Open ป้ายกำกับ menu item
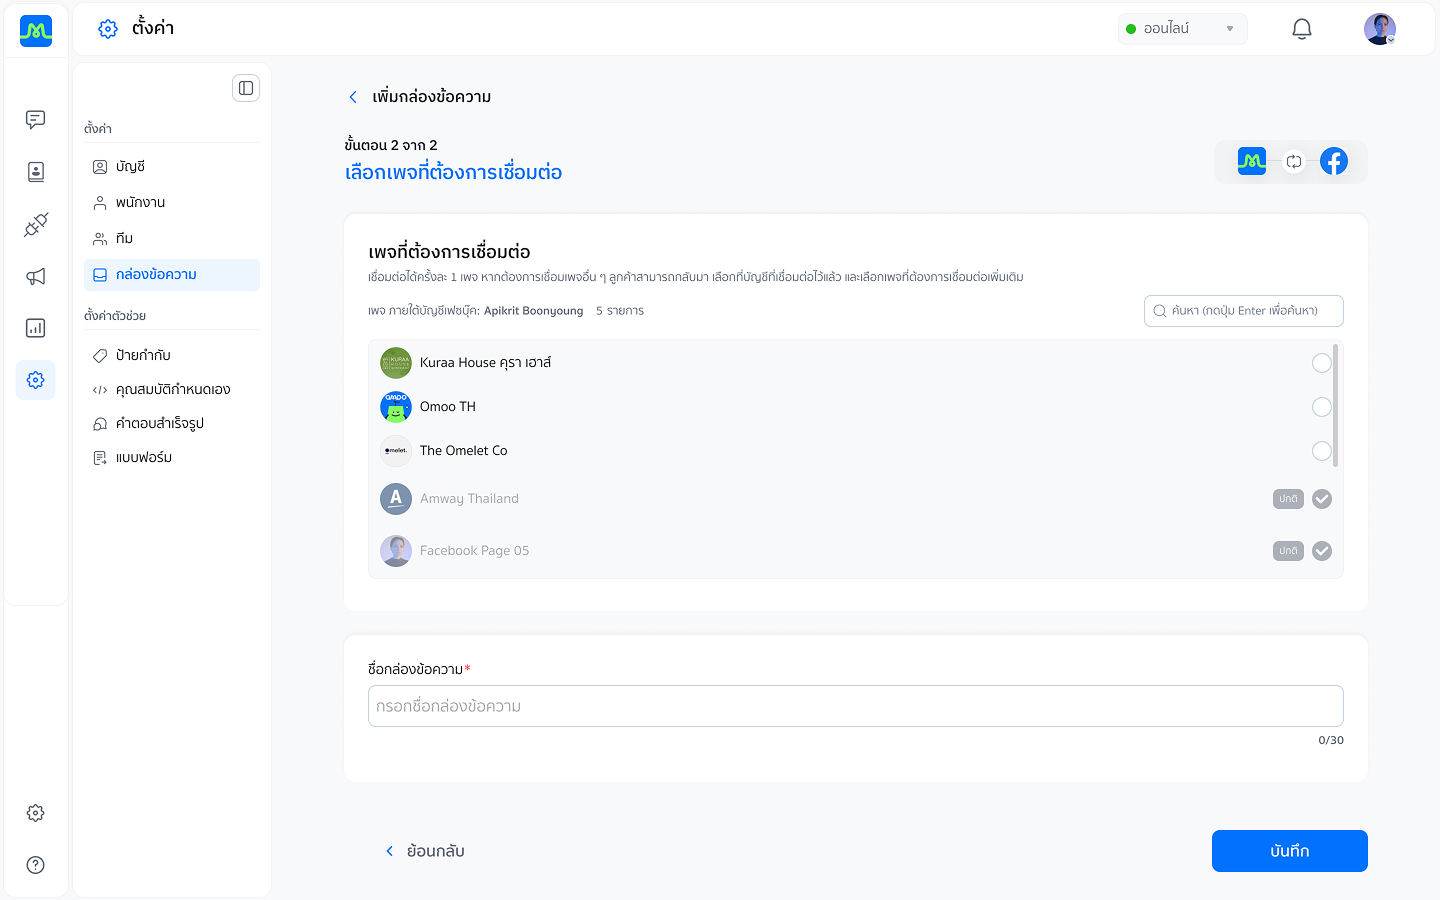 [172, 355]
